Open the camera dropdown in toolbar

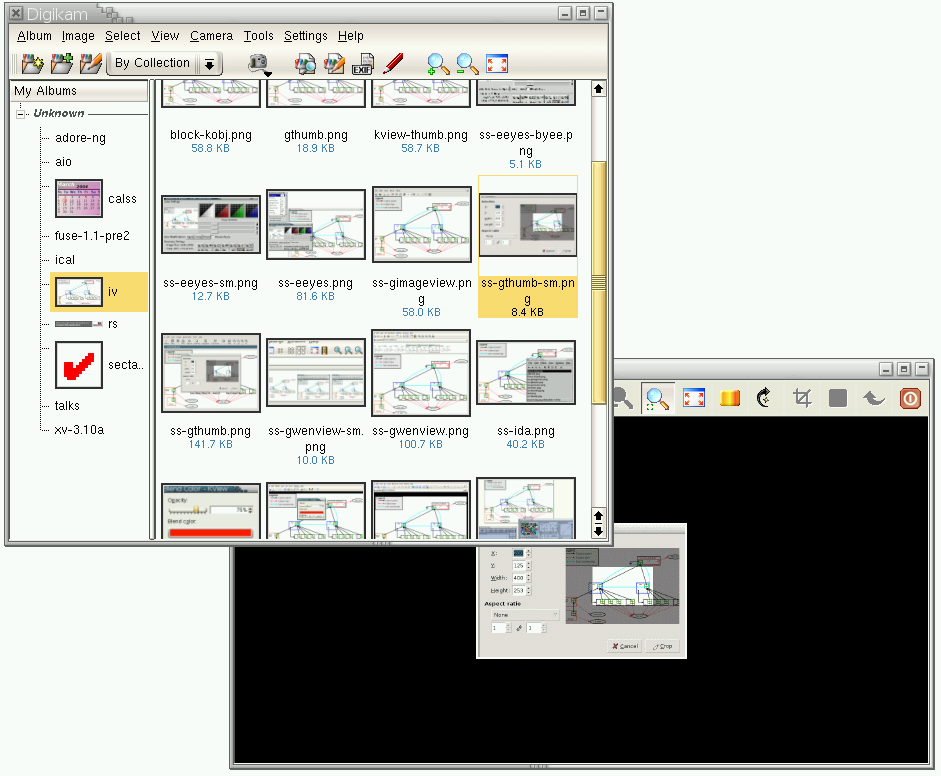tap(260, 64)
